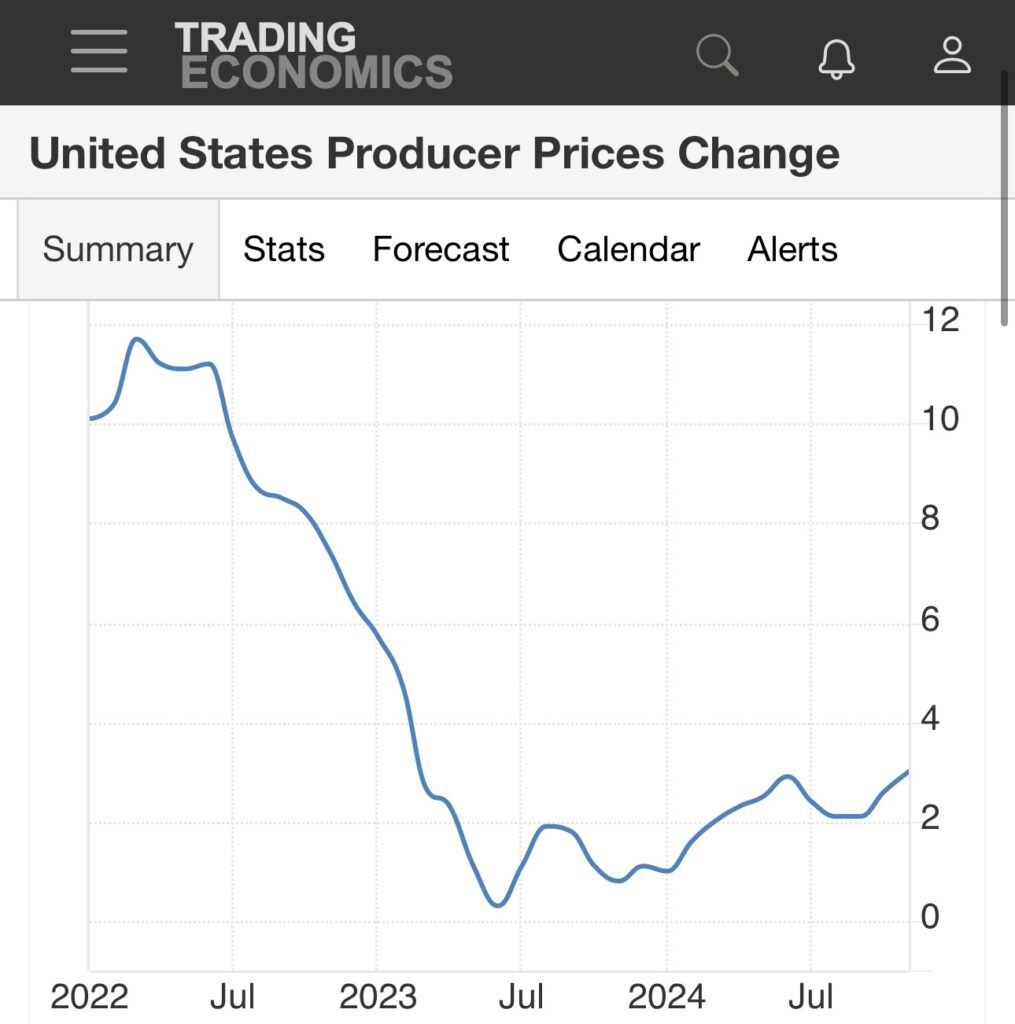
Task: Click the chart line's highest peak in 2022
Action: 137,340
